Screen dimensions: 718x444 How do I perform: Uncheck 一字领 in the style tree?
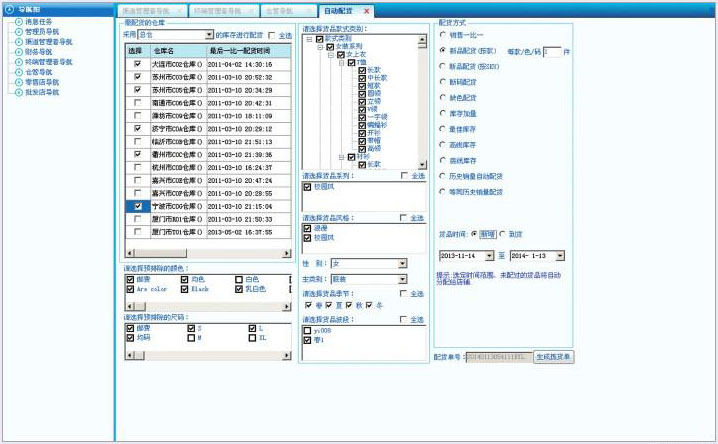click(x=362, y=117)
